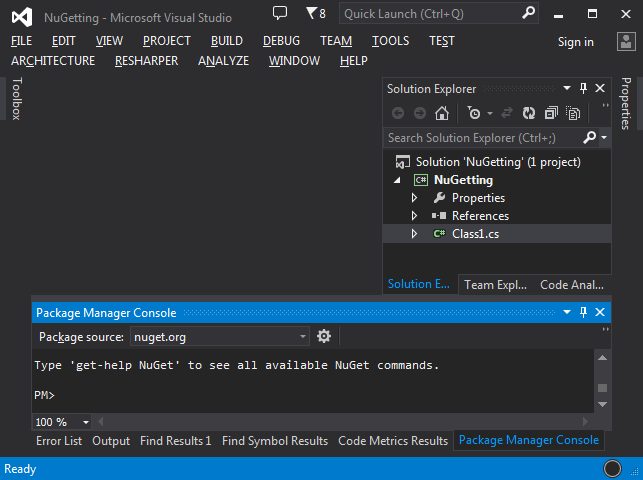The height and width of the screenshot is (480, 643).
Task: Click the Solution Explorer search magnifier icon
Action: (x=590, y=137)
